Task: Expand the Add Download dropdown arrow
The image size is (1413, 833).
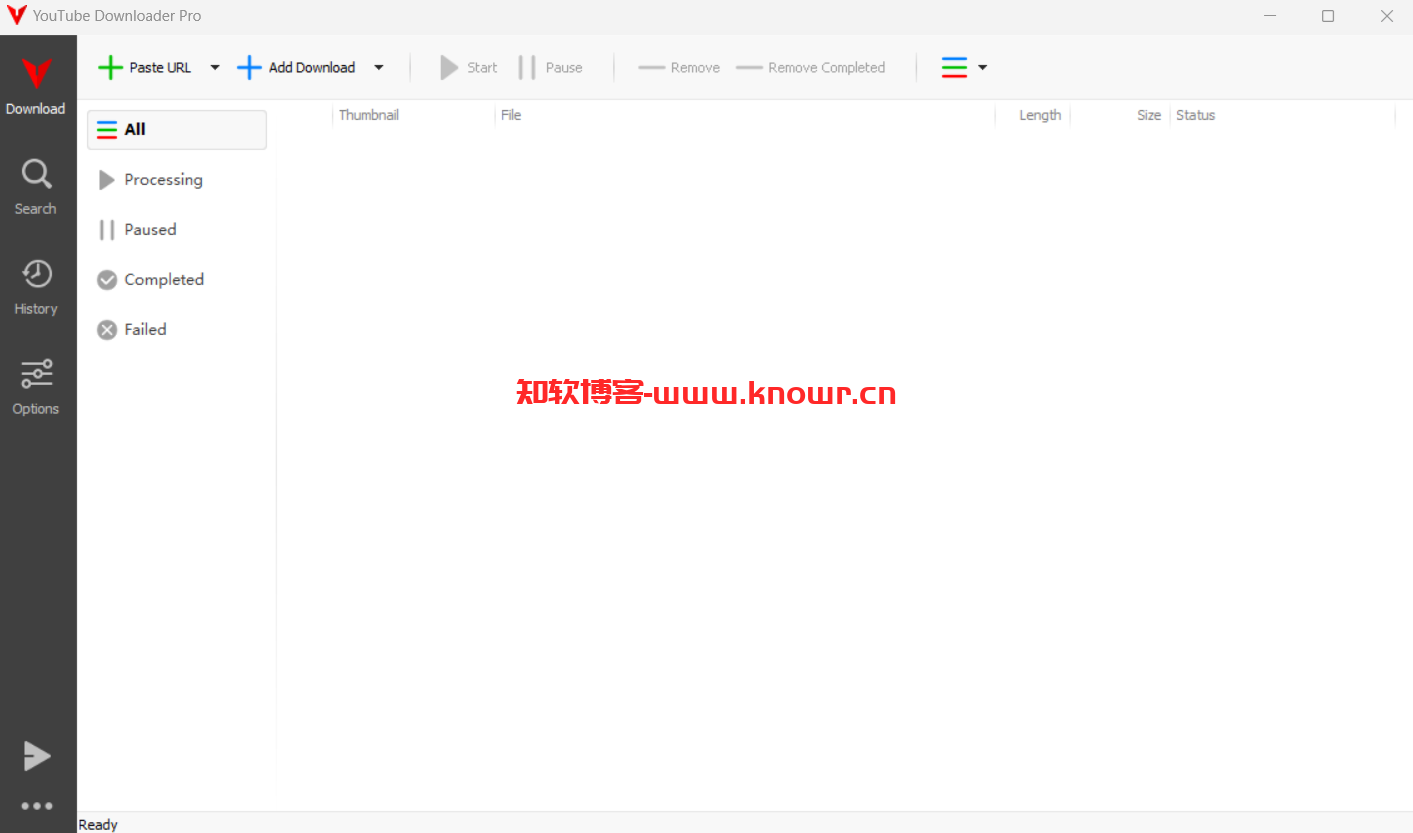Action: pyautogui.click(x=378, y=67)
